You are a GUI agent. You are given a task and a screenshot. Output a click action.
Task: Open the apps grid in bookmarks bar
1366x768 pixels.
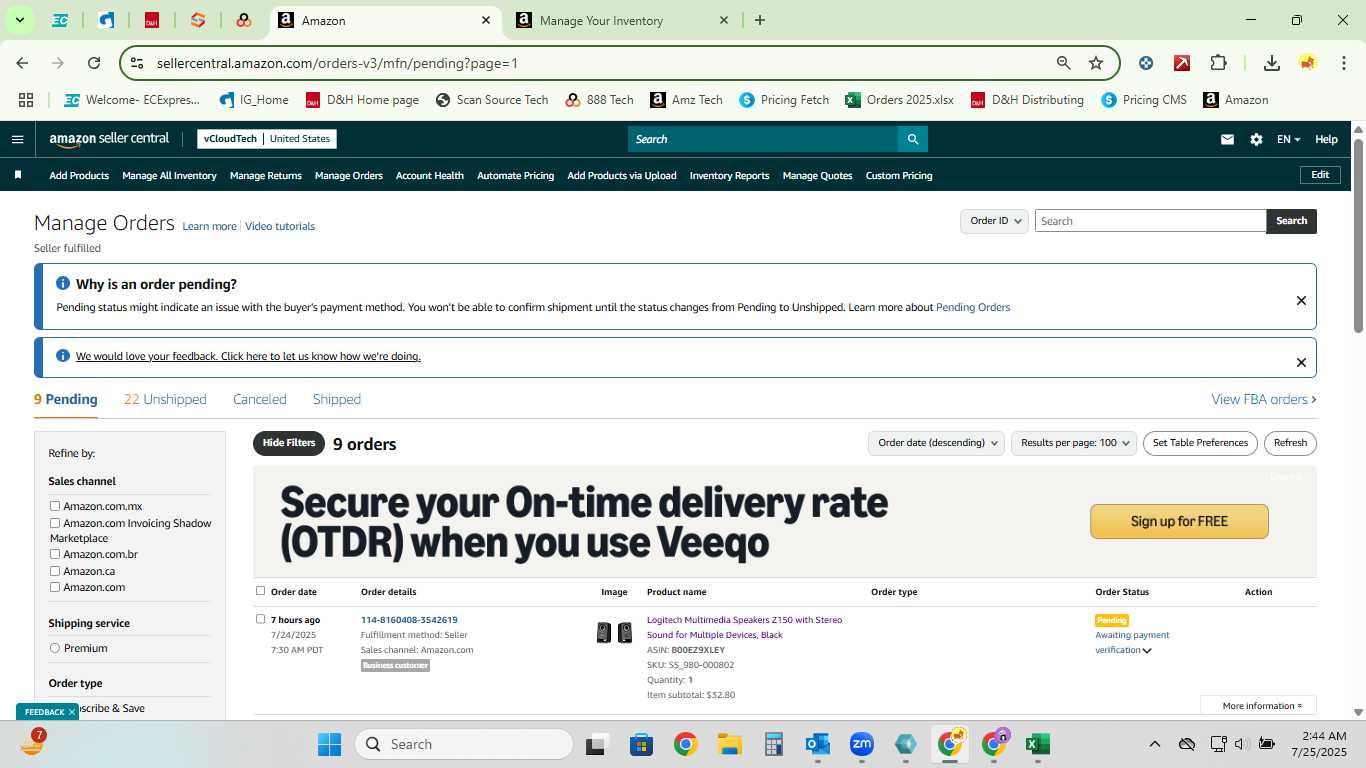(x=26, y=100)
